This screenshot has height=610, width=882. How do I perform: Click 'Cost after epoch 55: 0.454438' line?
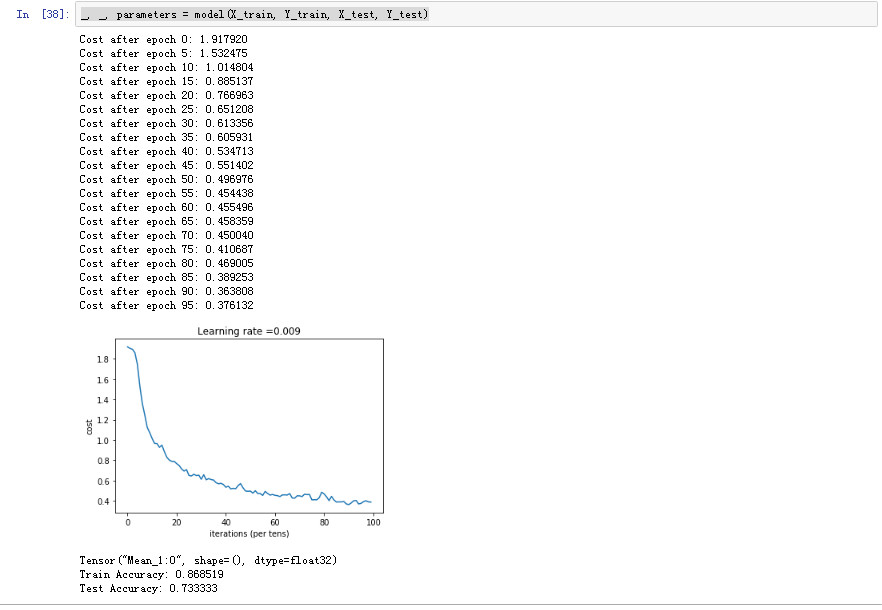pos(166,194)
